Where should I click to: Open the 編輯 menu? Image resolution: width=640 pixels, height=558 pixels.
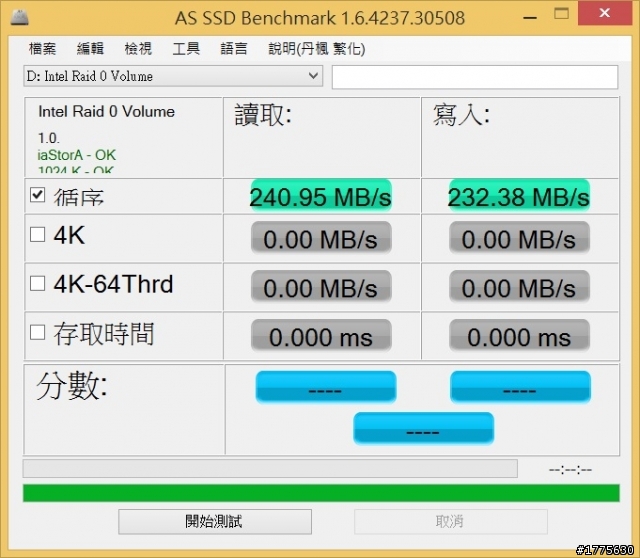90,49
